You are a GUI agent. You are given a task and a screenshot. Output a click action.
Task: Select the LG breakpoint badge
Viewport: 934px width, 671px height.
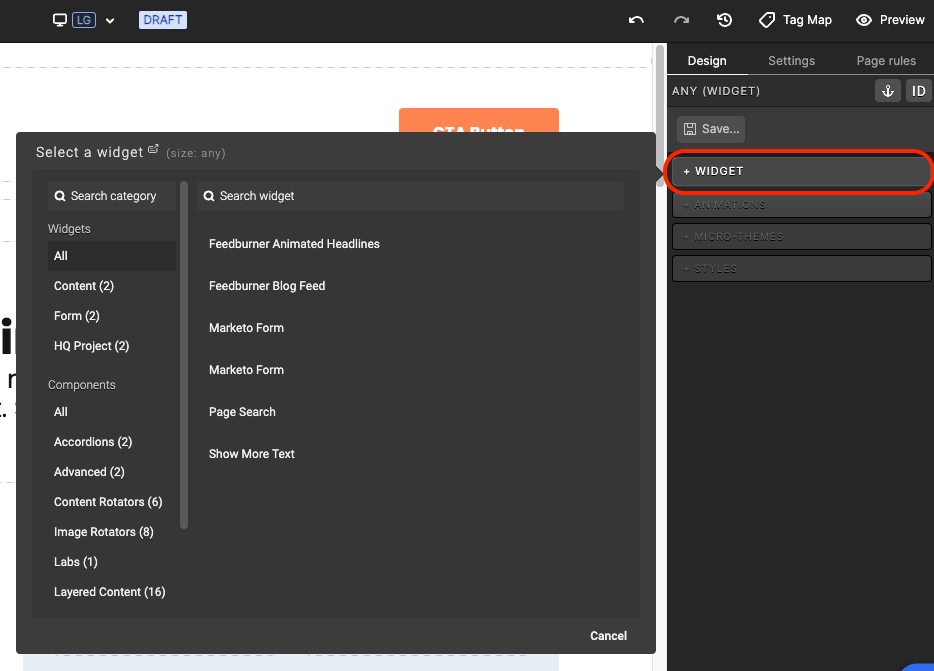point(84,20)
